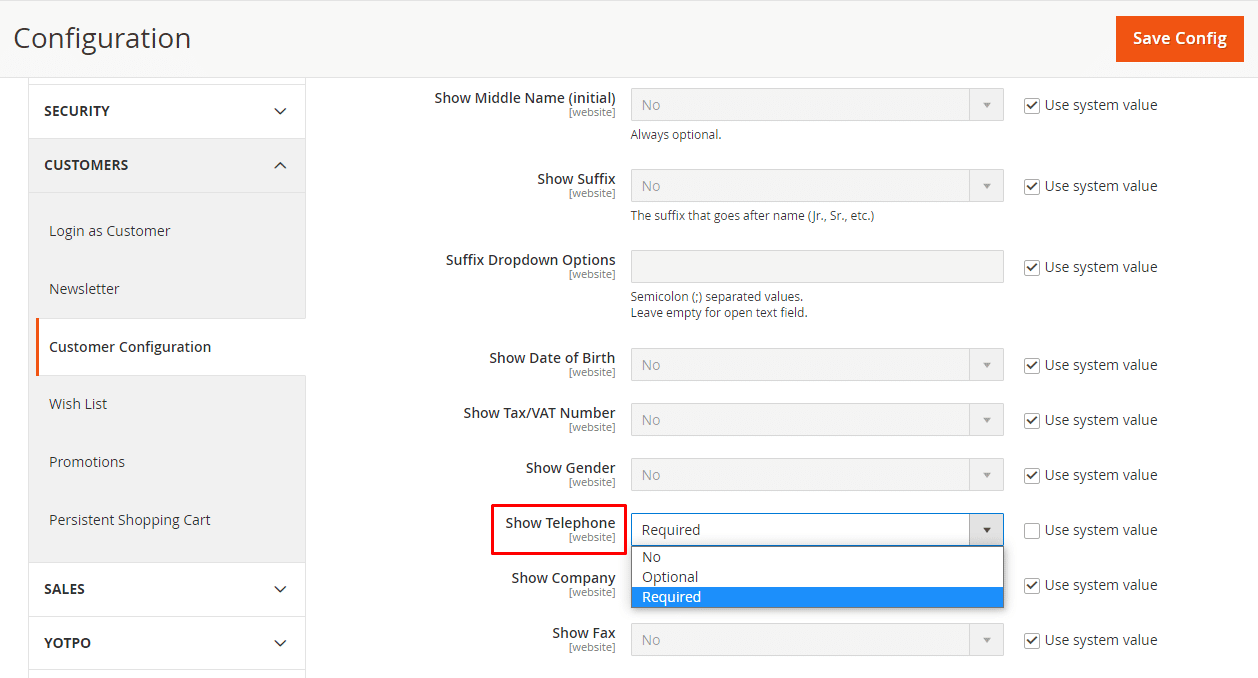This screenshot has height=678, width=1258.
Task: Expand the Yotpo section chevron
Action: (280, 643)
